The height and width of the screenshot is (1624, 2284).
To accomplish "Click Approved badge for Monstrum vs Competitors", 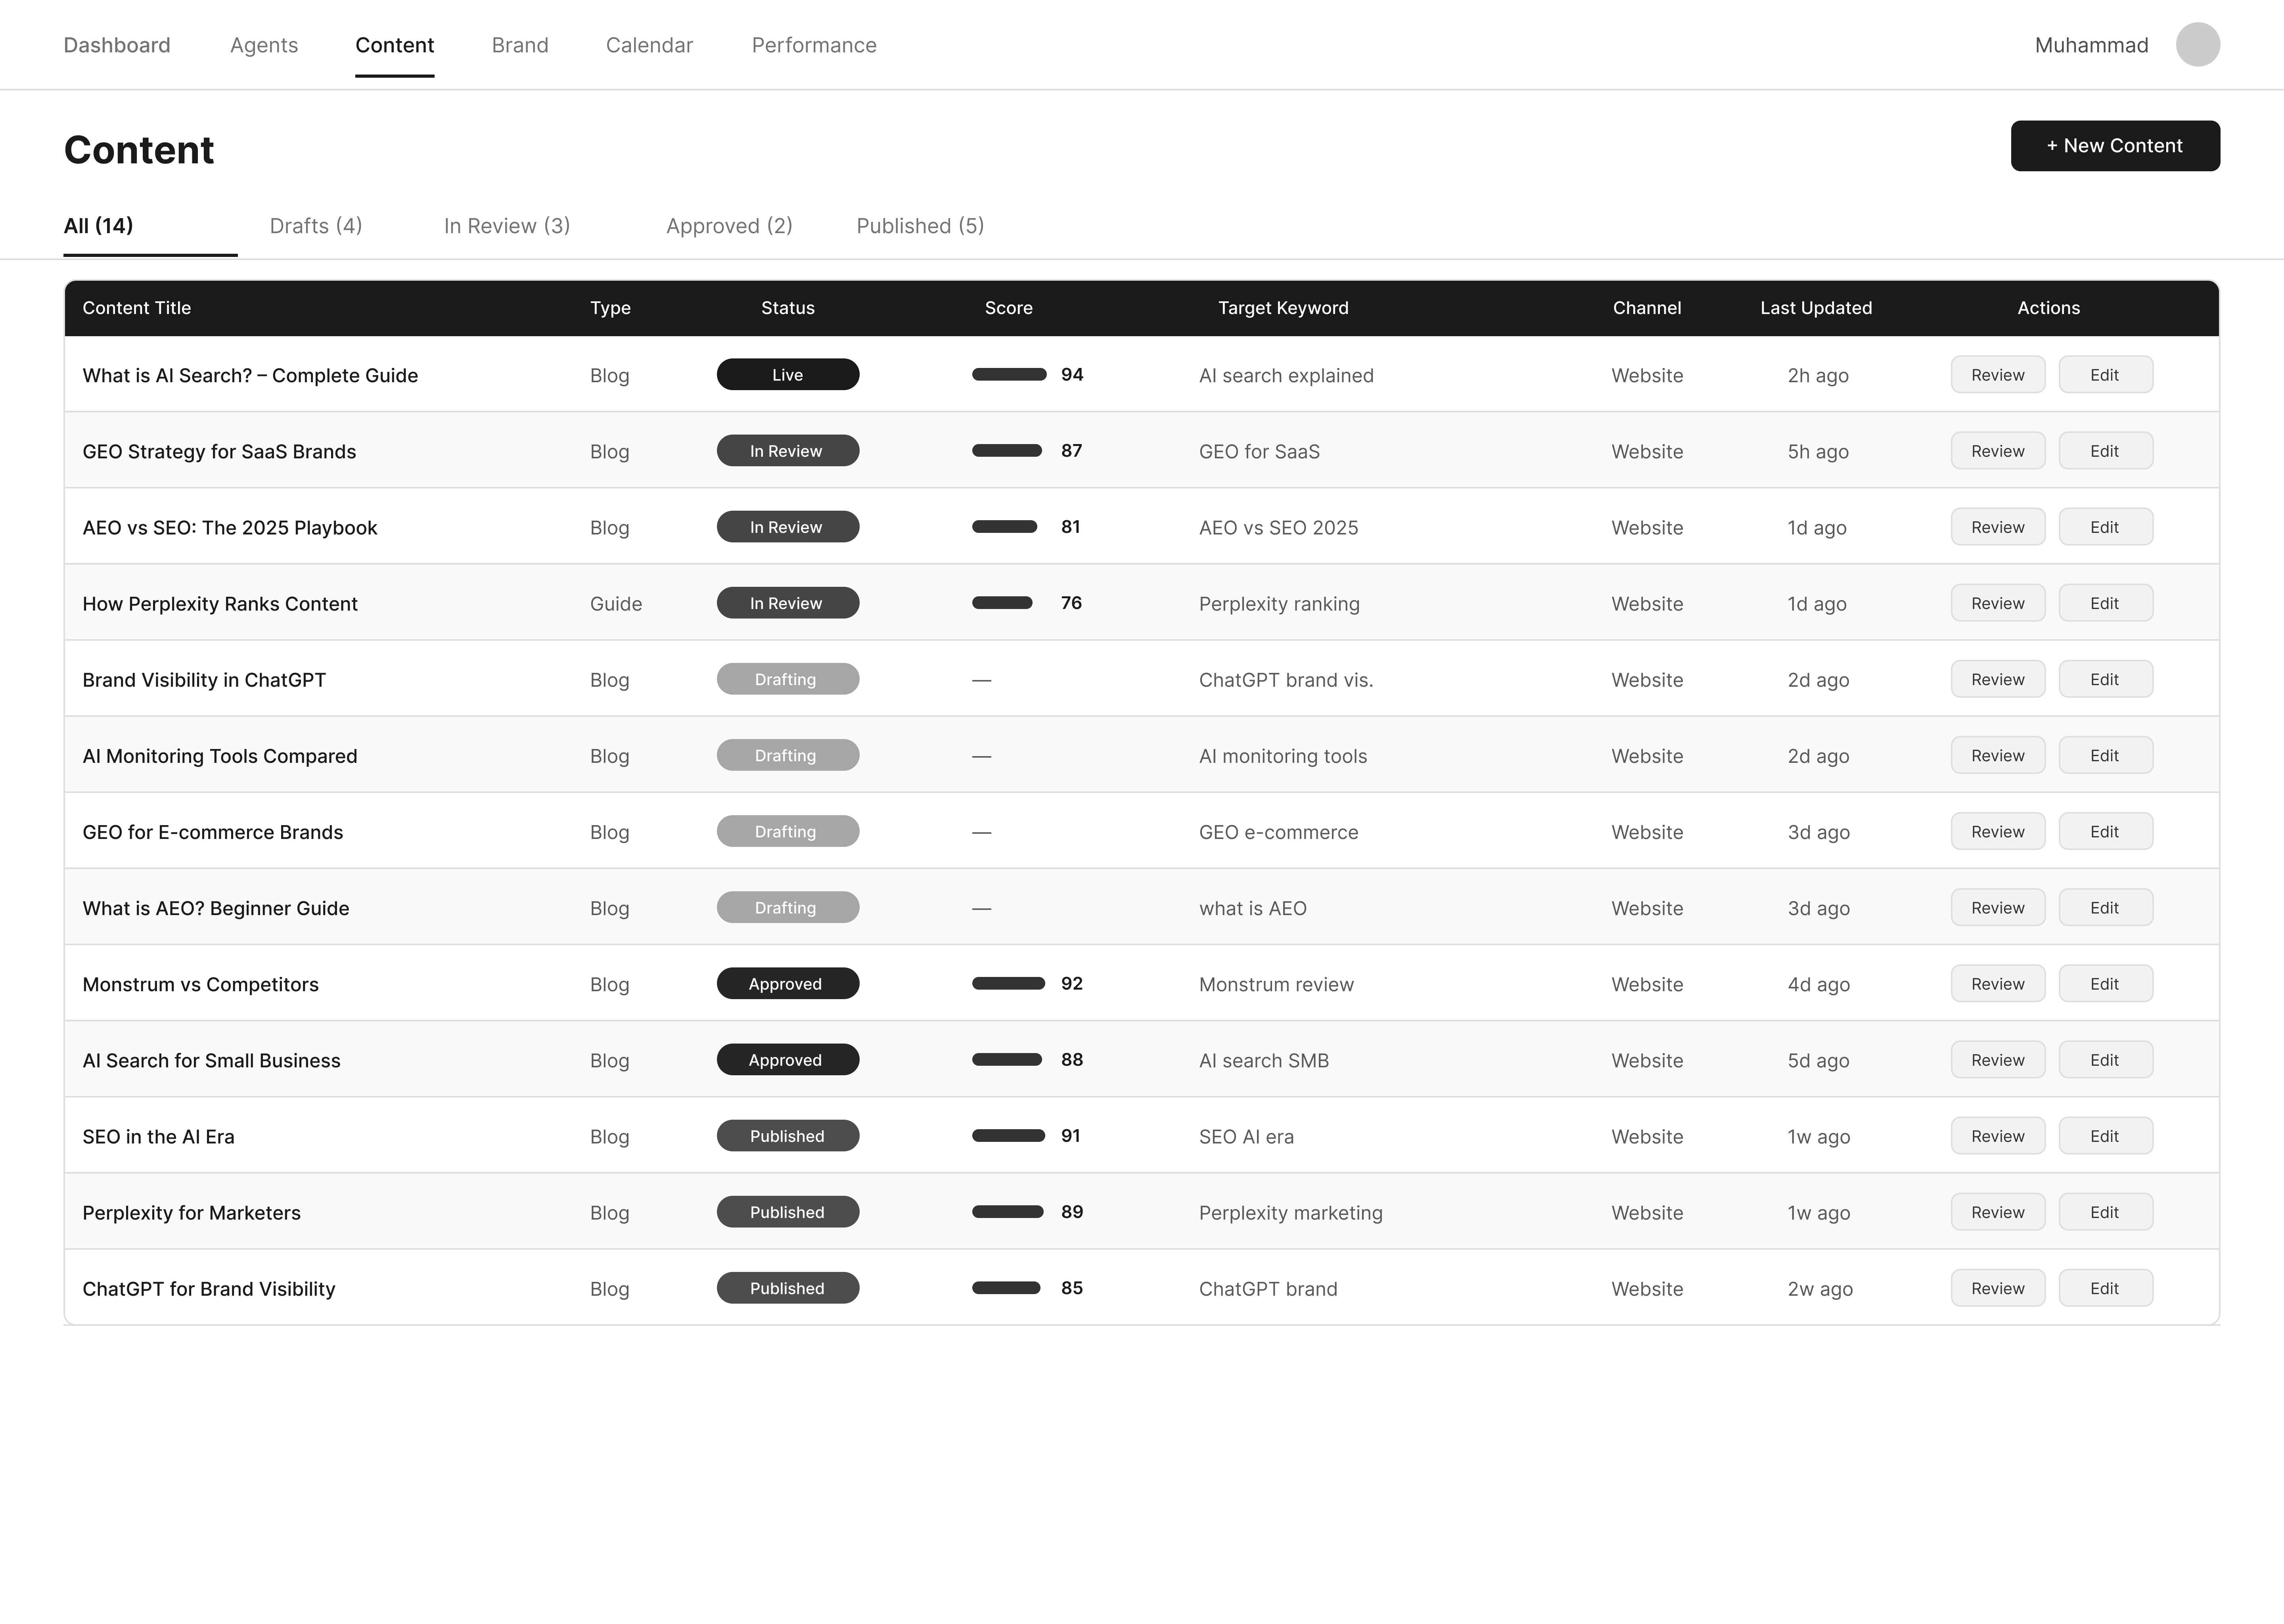I will 787,982.
